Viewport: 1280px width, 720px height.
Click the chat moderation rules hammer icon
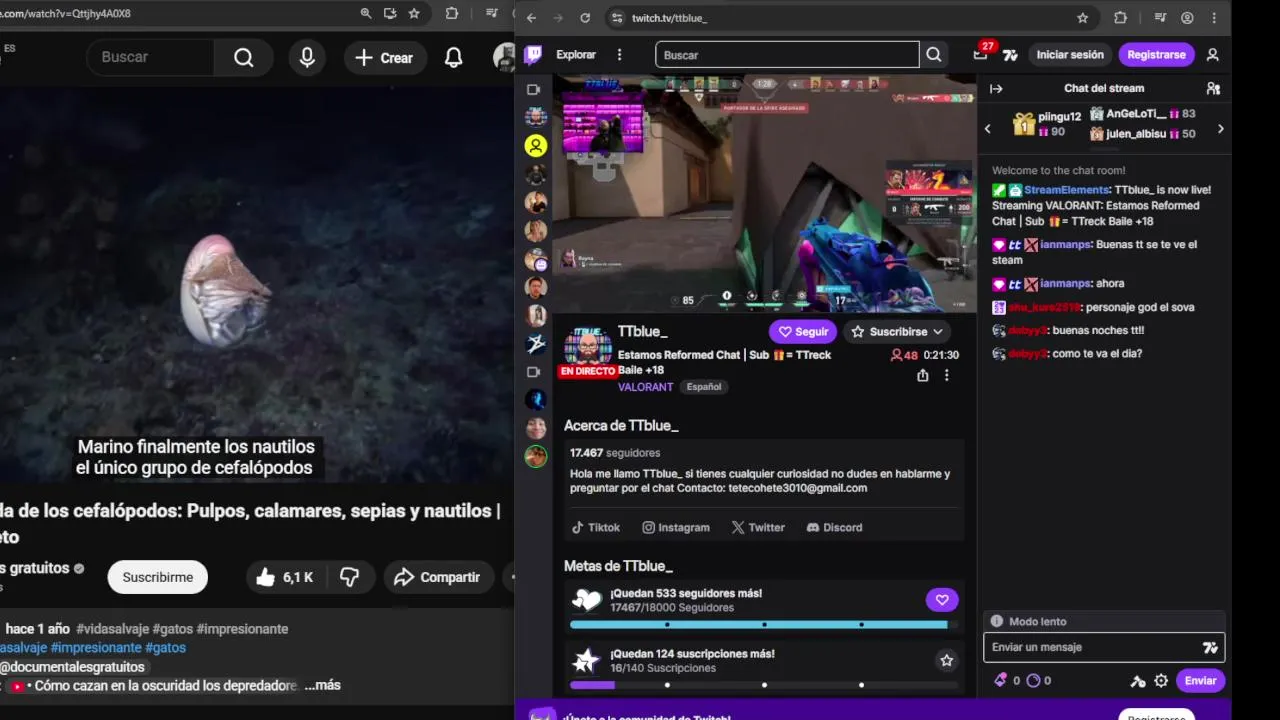pos(1138,681)
